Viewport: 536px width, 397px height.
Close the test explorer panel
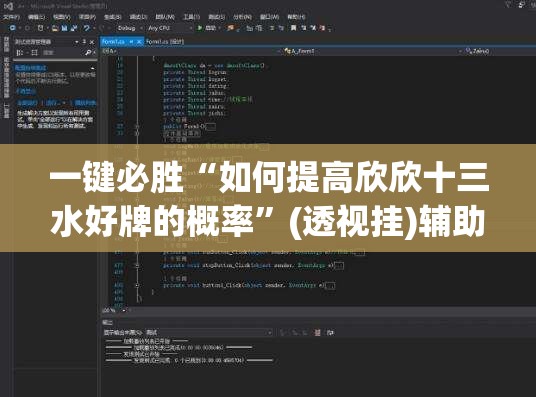pyautogui.click(x=92, y=42)
